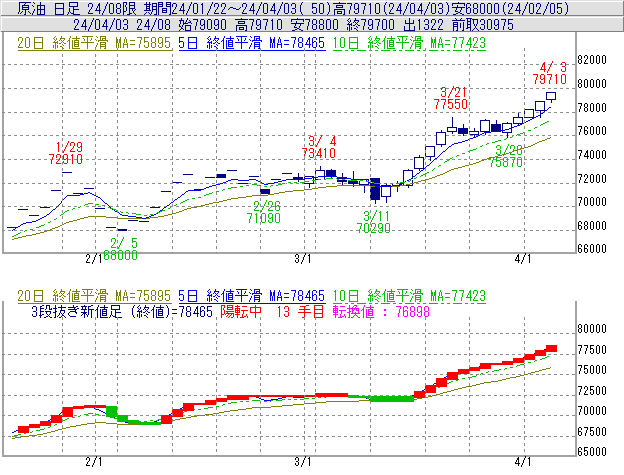Screen dimensions: 624x475
Task: Click the 13 手目 count text
Action: (x=301, y=311)
